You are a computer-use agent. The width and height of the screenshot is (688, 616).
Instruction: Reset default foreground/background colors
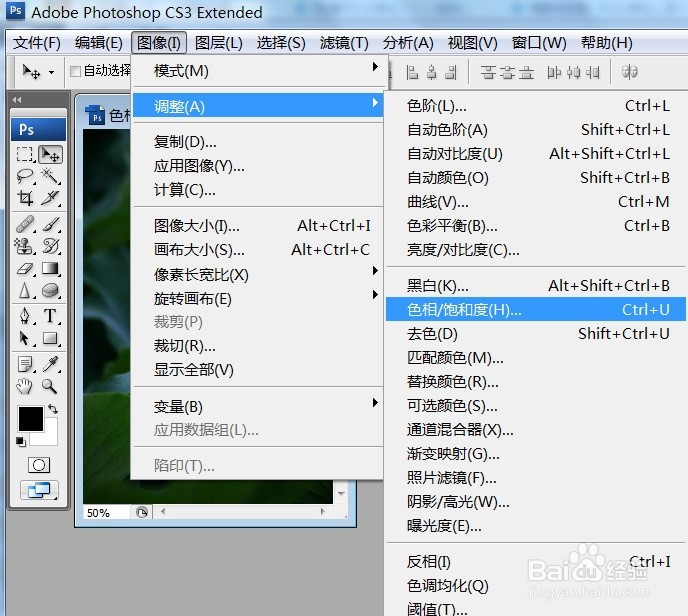coord(20,441)
